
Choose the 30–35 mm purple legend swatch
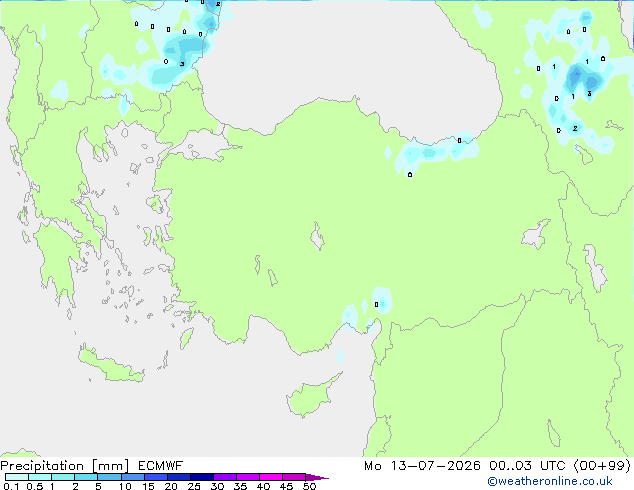pyautogui.click(x=225, y=477)
